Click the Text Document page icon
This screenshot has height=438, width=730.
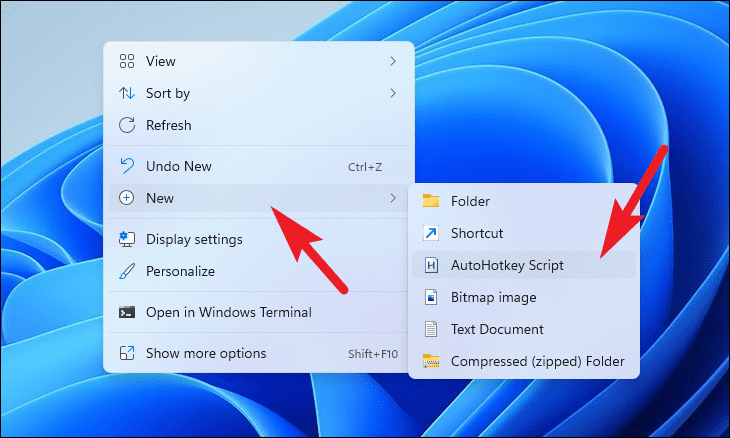point(431,329)
